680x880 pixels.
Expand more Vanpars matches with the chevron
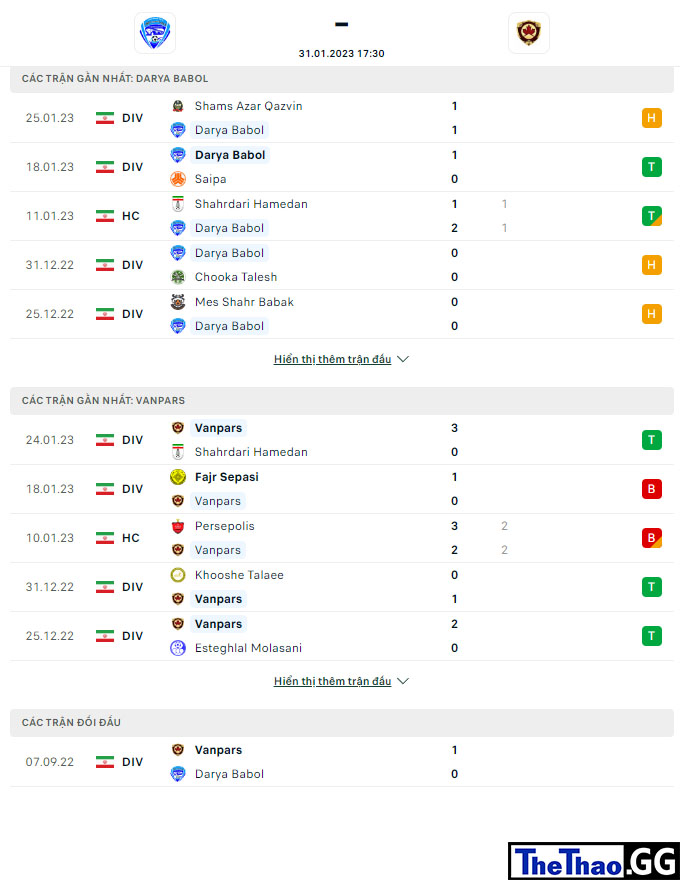(403, 681)
